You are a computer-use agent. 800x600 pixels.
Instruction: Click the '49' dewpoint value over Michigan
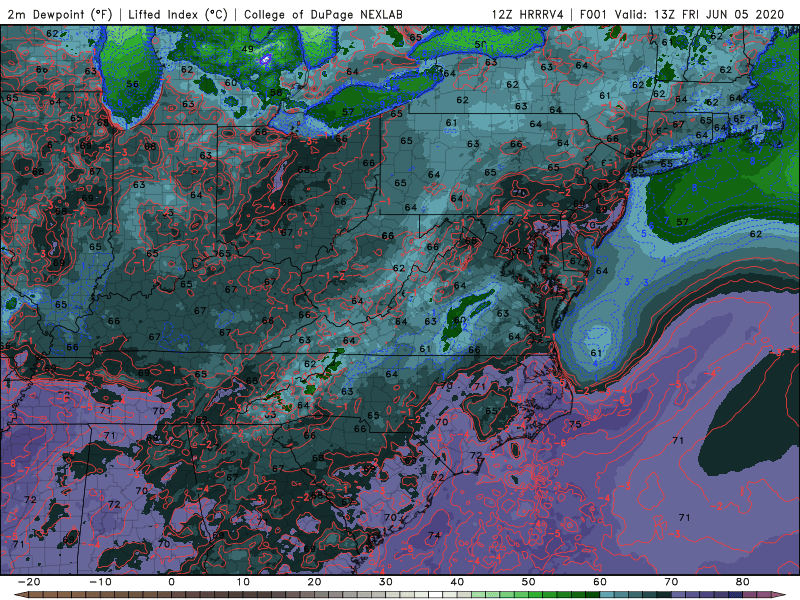pos(247,49)
